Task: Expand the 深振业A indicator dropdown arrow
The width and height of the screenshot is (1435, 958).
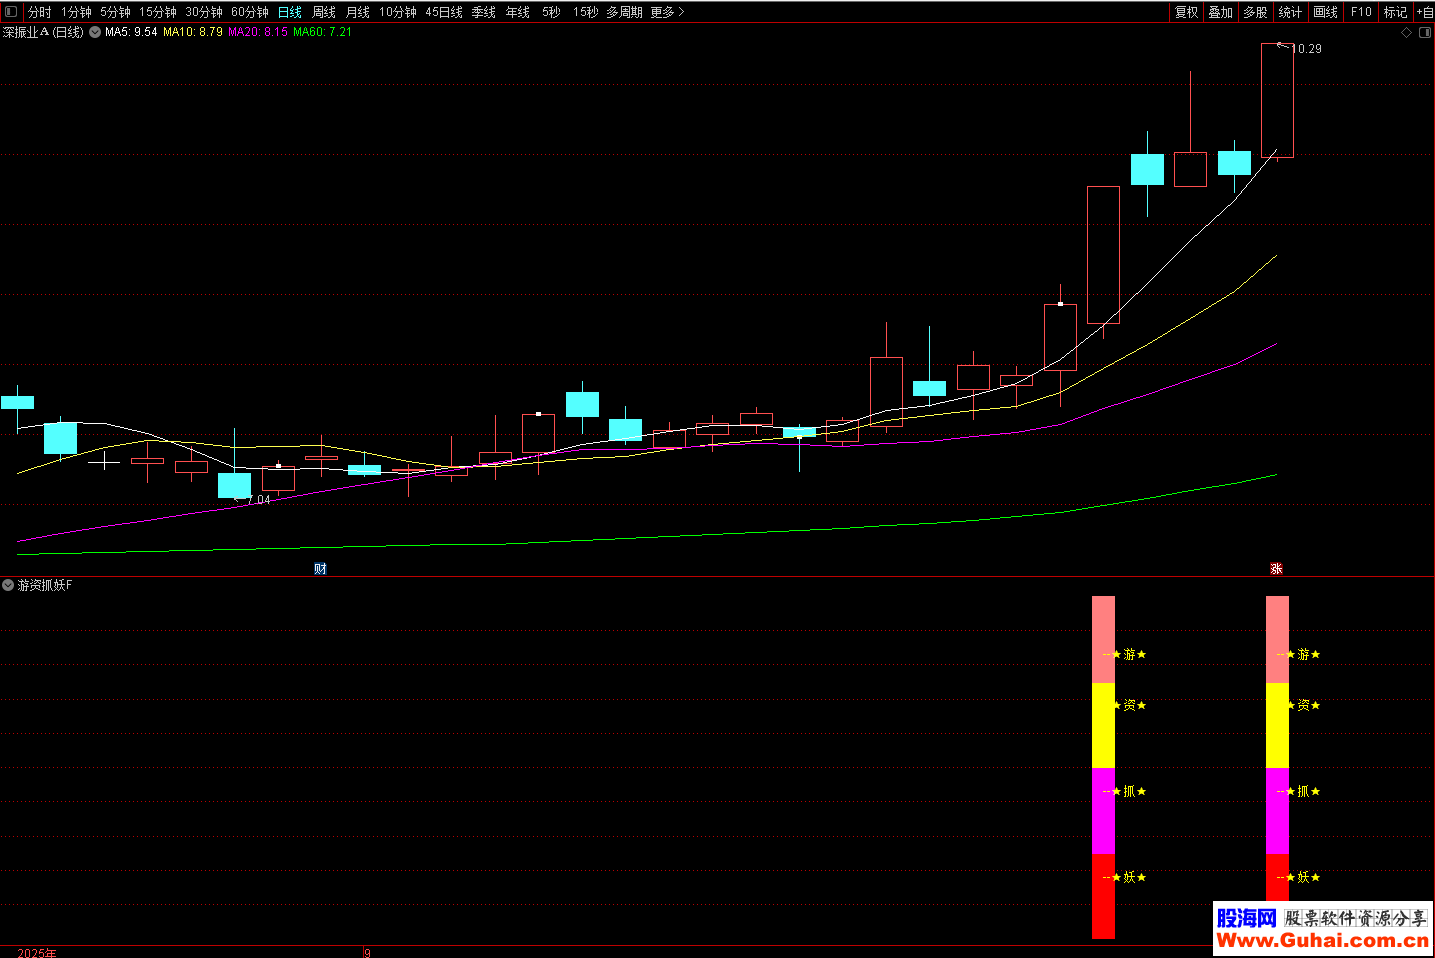Action: [x=95, y=32]
